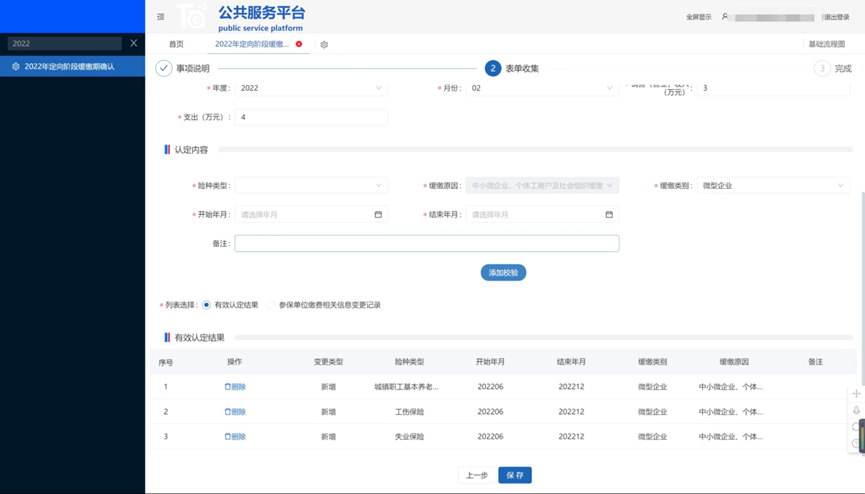865x494 pixels.
Task: Select 有效认定结果 radio option
Action: pyautogui.click(x=207, y=305)
